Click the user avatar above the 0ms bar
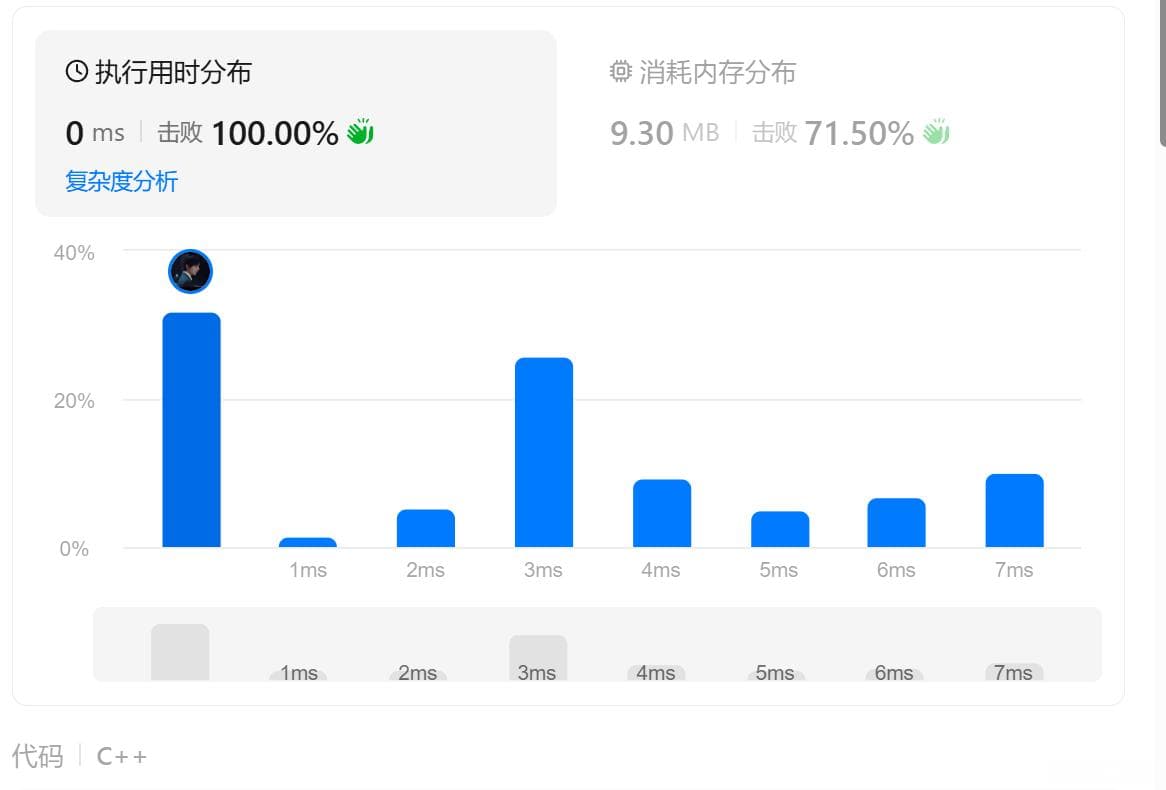1166x790 pixels. pyautogui.click(x=190, y=271)
